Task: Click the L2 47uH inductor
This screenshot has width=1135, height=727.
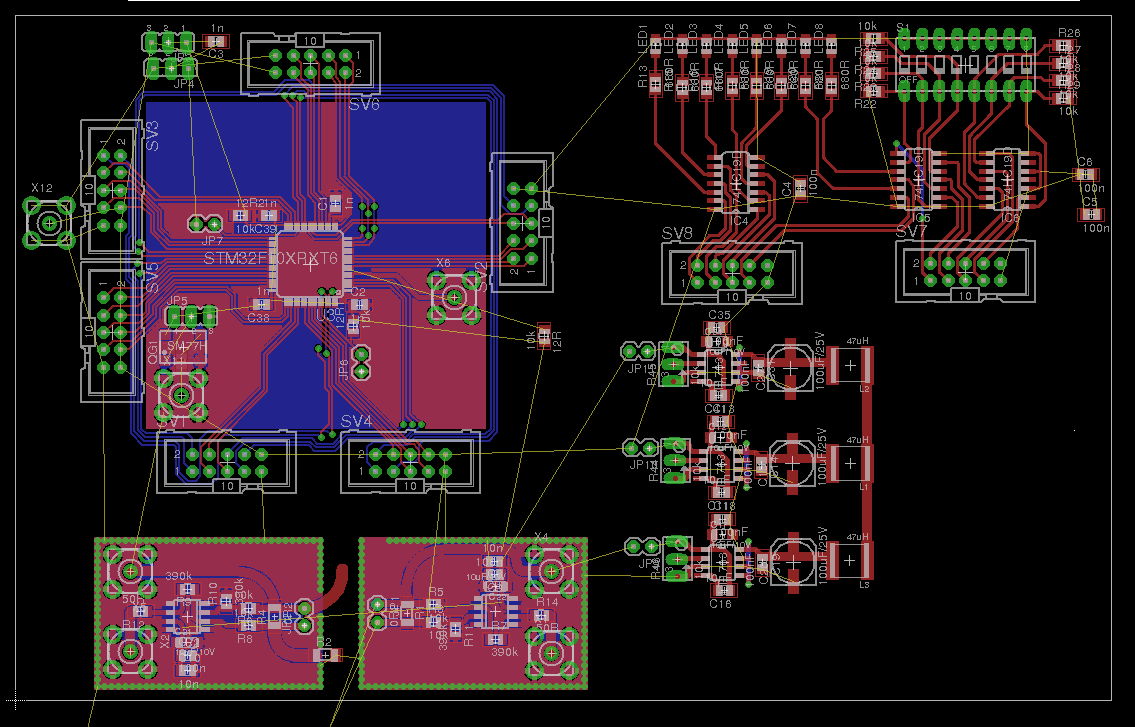Action: [850, 366]
